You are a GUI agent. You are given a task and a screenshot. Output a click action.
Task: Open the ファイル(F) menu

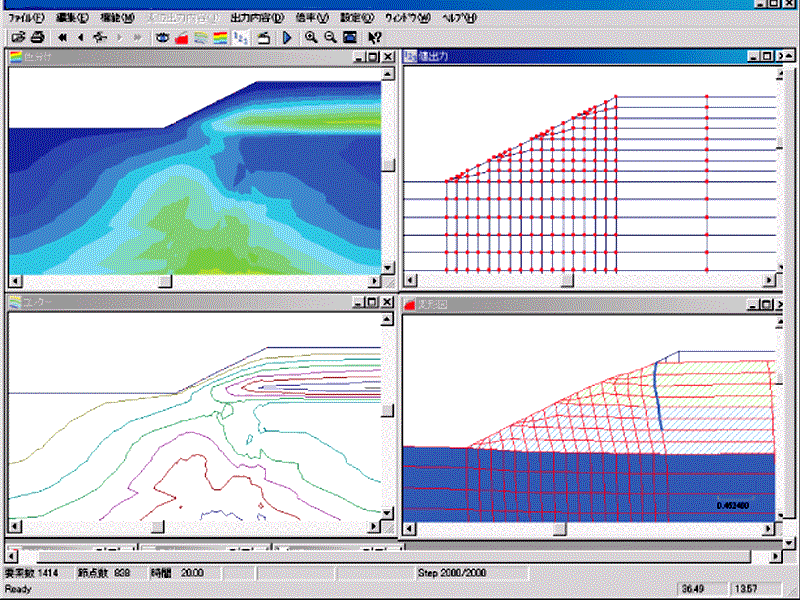25,18
